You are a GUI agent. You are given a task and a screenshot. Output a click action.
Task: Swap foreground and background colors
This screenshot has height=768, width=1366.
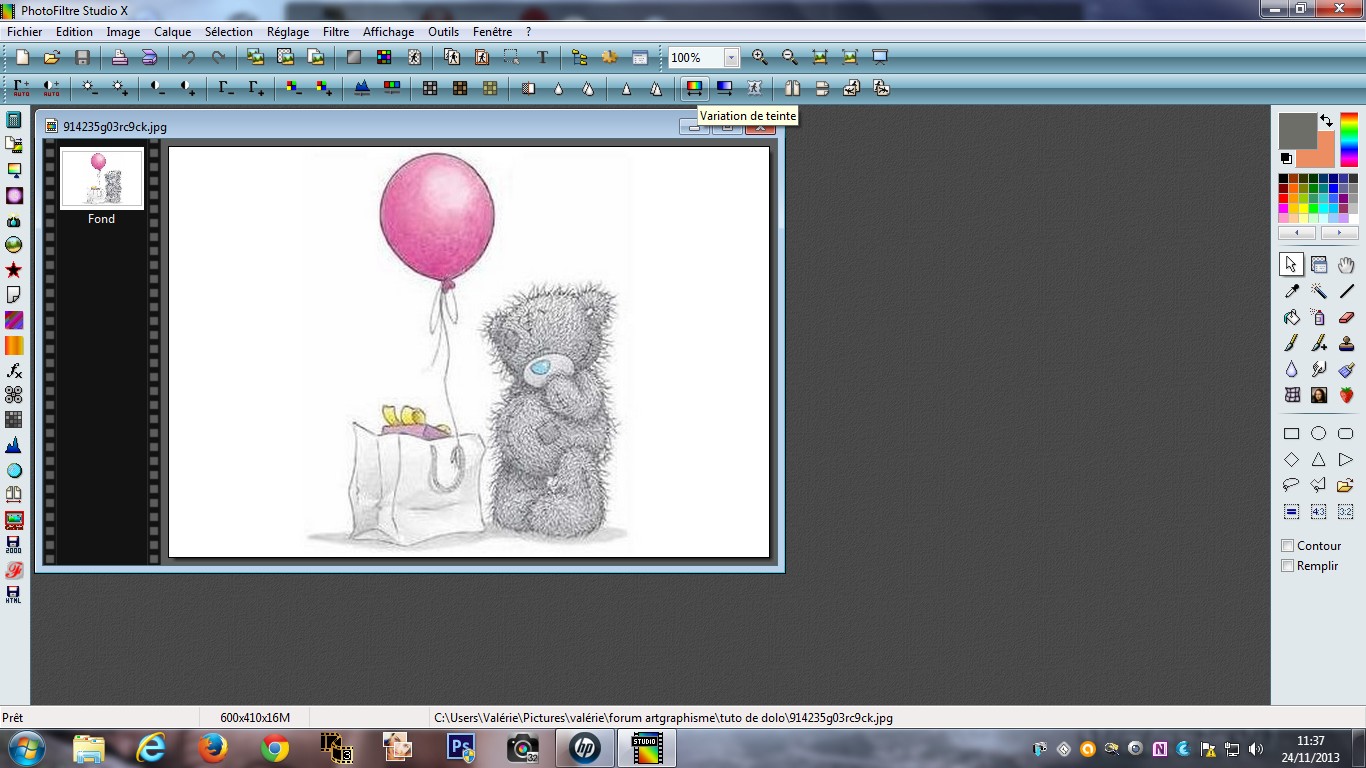pos(1326,120)
